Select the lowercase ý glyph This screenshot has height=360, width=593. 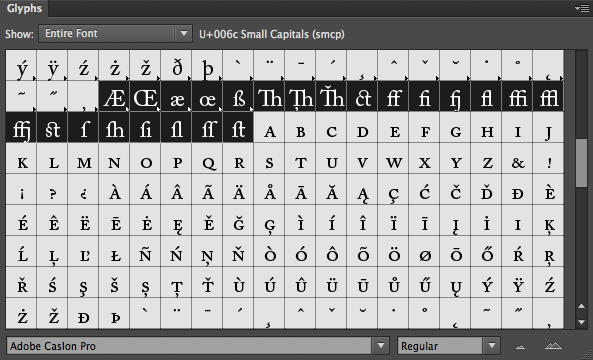[21, 65]
